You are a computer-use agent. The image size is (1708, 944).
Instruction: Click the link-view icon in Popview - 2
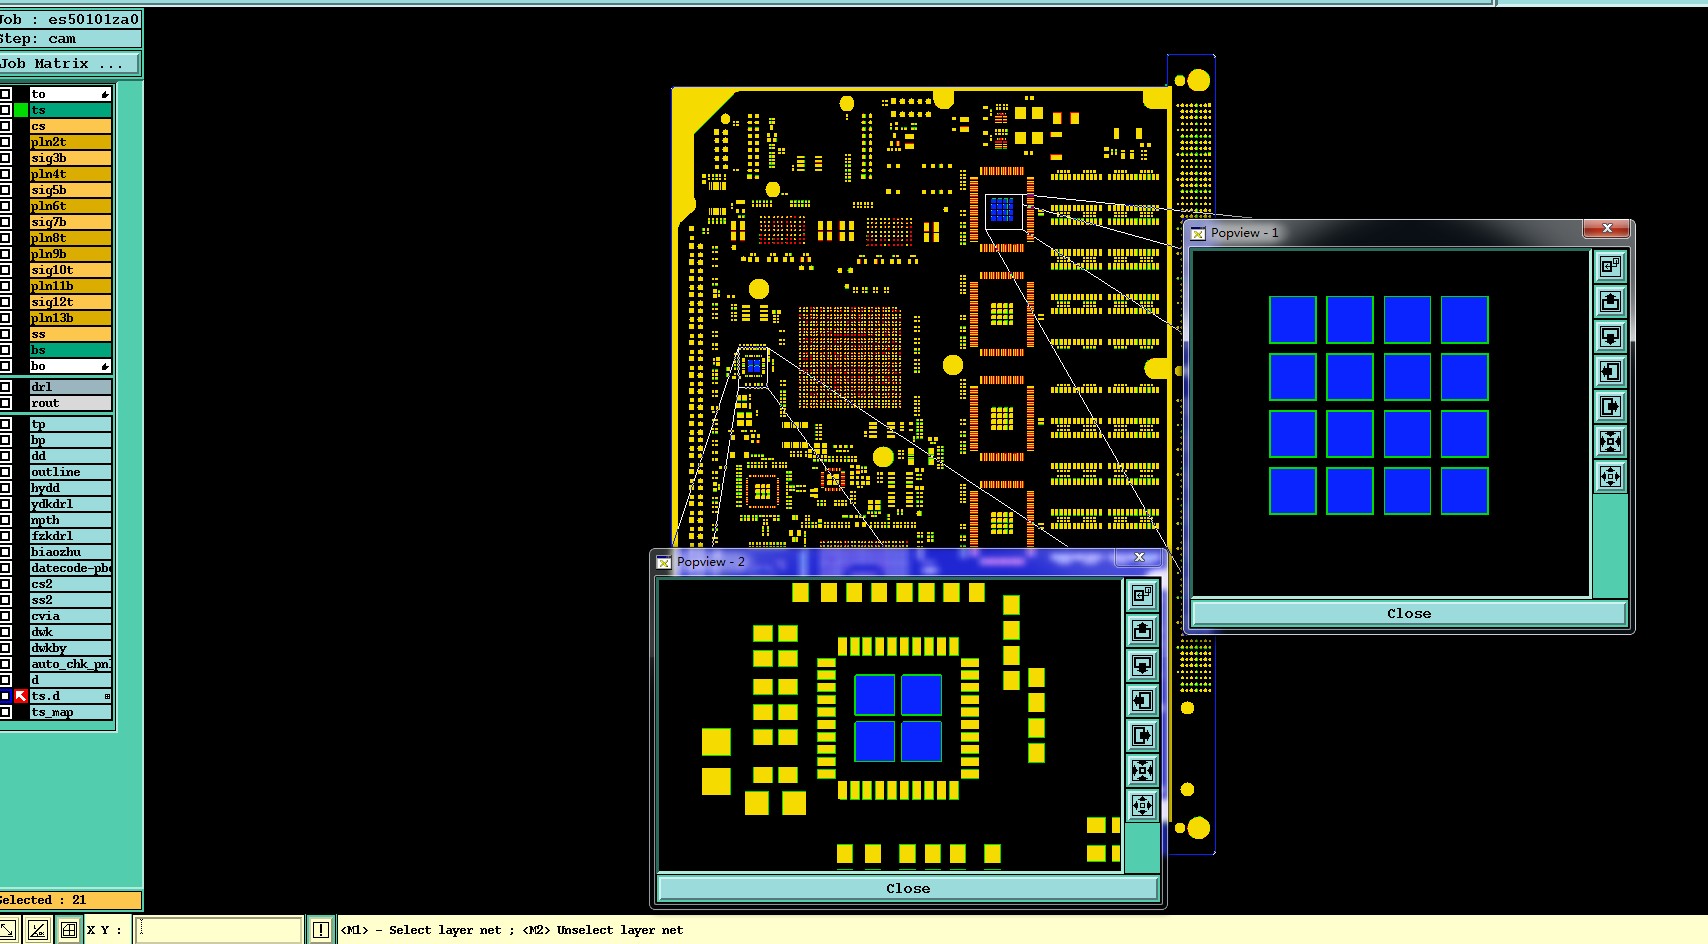[x=1142, y=595]
